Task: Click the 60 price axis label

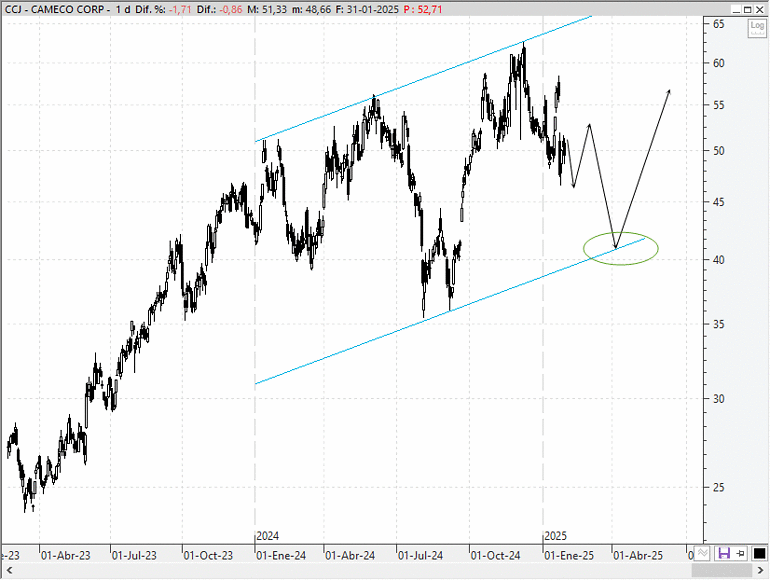Action: (718, 63)
